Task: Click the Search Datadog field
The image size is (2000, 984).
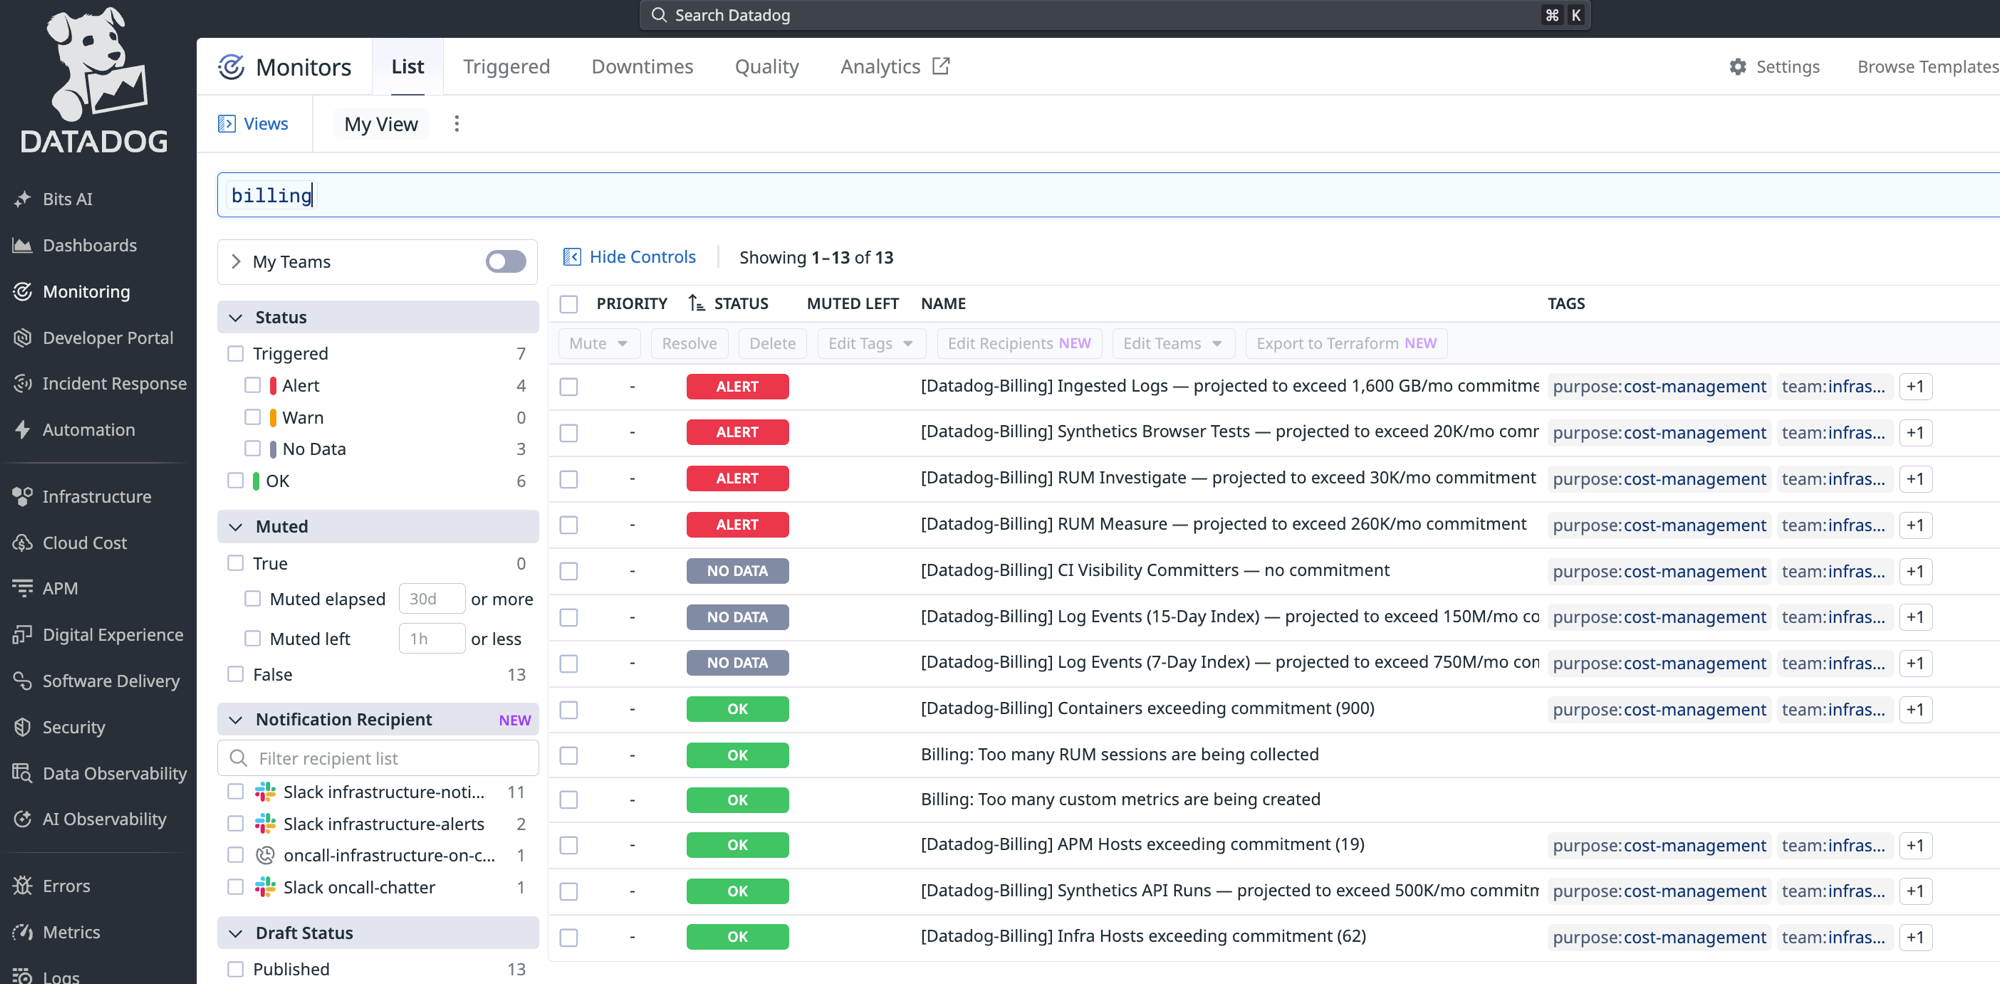Action: point(1114,15)
